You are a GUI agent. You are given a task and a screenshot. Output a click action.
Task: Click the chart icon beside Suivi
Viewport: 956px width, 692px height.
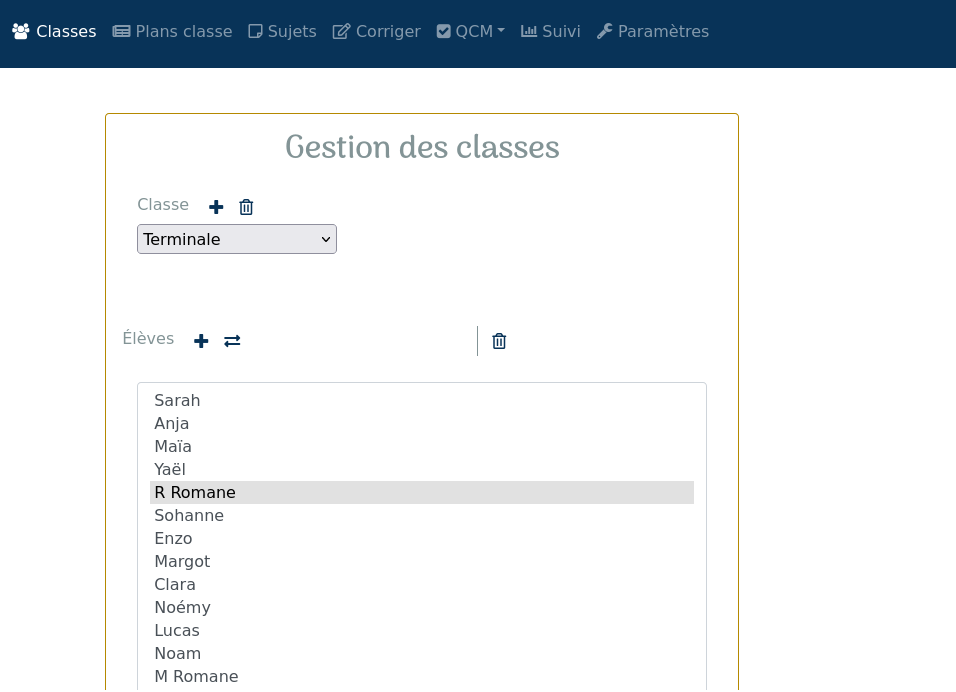point(529,31)
